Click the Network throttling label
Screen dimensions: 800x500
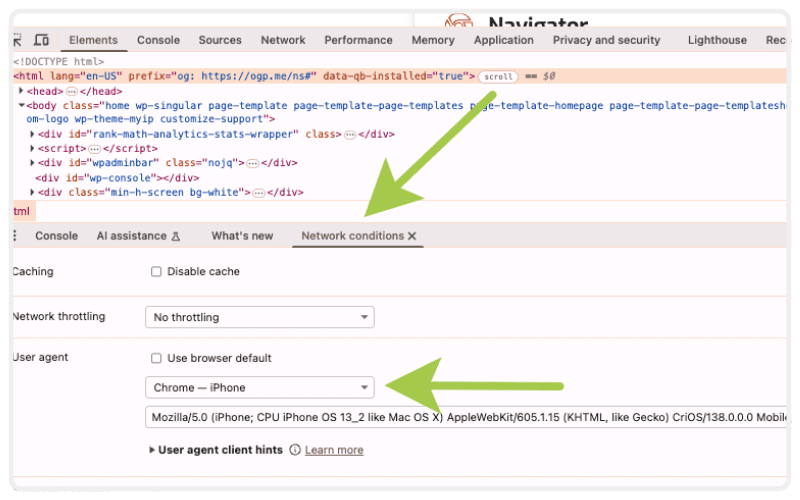59,316
